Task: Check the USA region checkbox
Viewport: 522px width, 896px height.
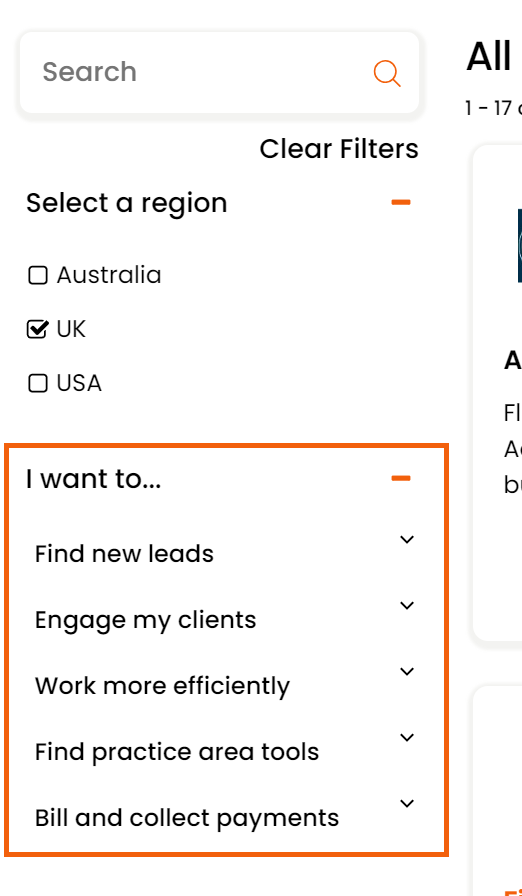Action: pyautogui.click(x=38, y=383)
